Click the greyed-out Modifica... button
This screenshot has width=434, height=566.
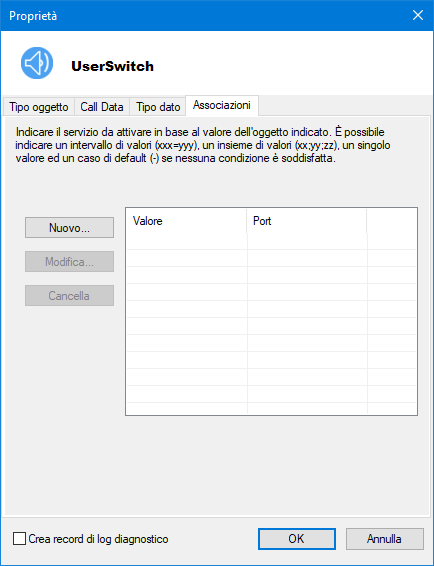coord(69,262)
